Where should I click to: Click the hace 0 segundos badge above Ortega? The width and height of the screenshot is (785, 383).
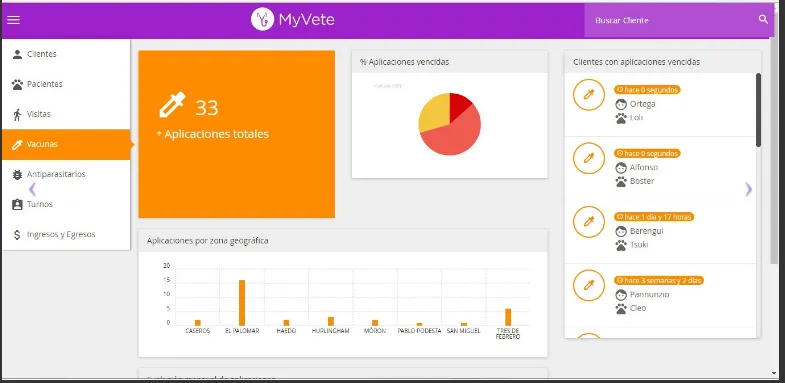647,90
